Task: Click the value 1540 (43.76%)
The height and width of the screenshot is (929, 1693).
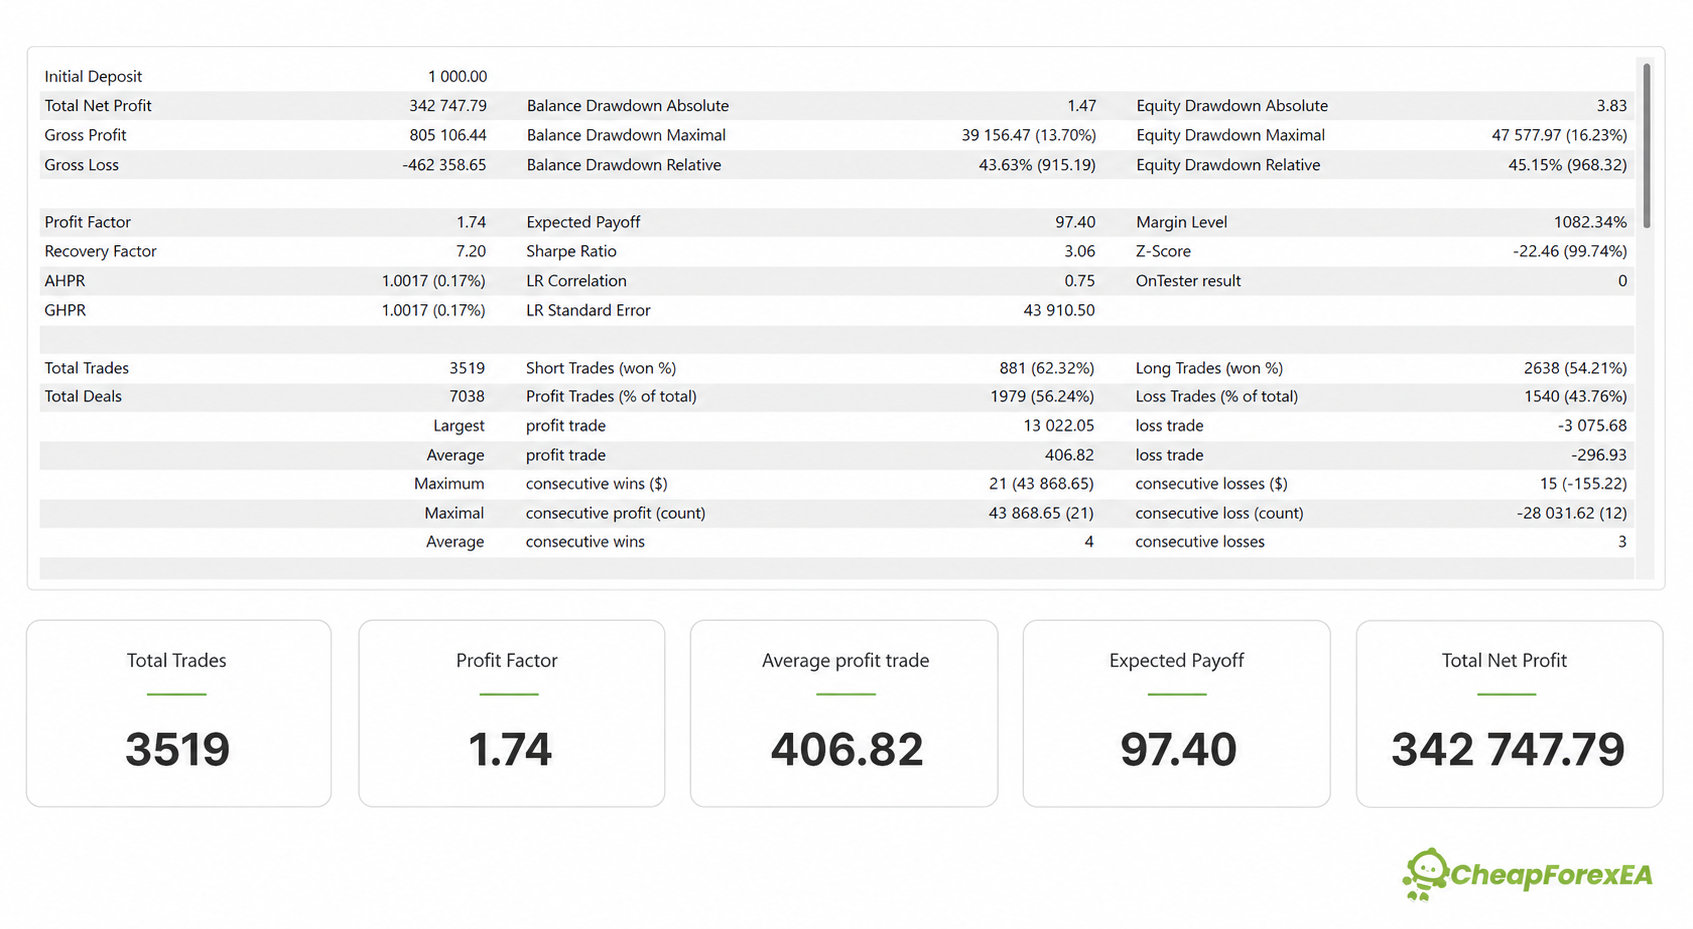Action: point(1575,396)
